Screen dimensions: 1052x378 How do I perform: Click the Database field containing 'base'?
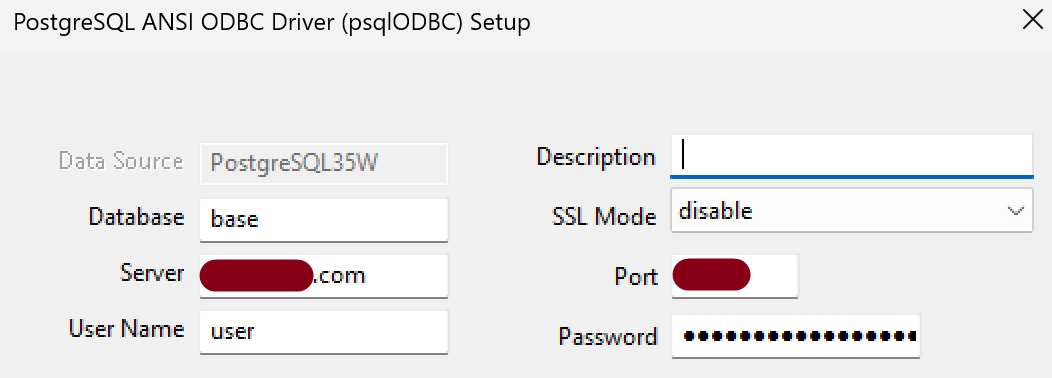click(x=323, y=220)
